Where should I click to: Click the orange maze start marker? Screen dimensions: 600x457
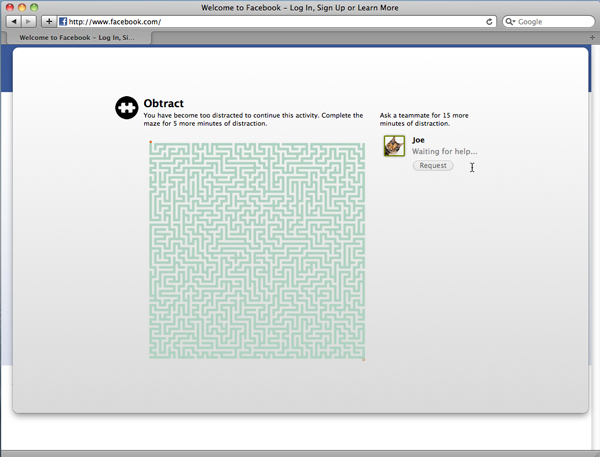[x=150, y=142]
